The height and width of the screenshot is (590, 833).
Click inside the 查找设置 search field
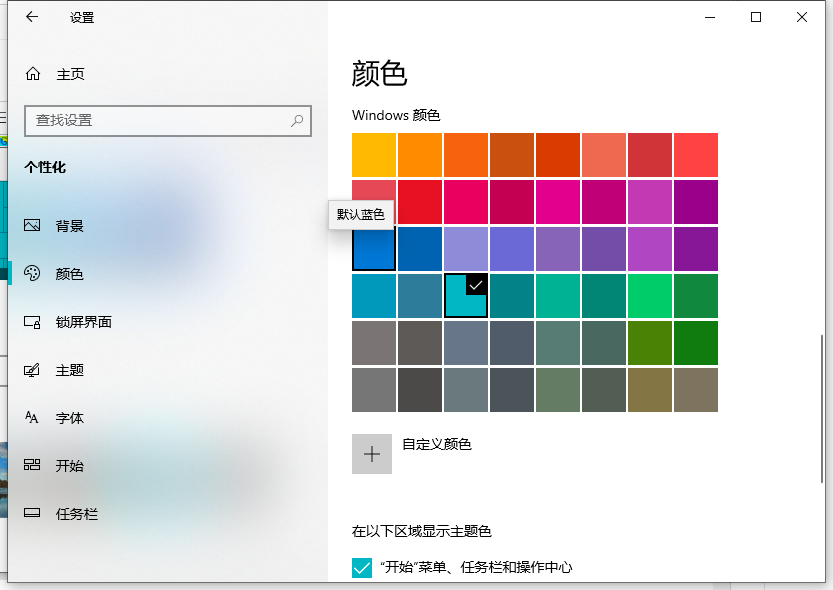[x=150, y=120]
